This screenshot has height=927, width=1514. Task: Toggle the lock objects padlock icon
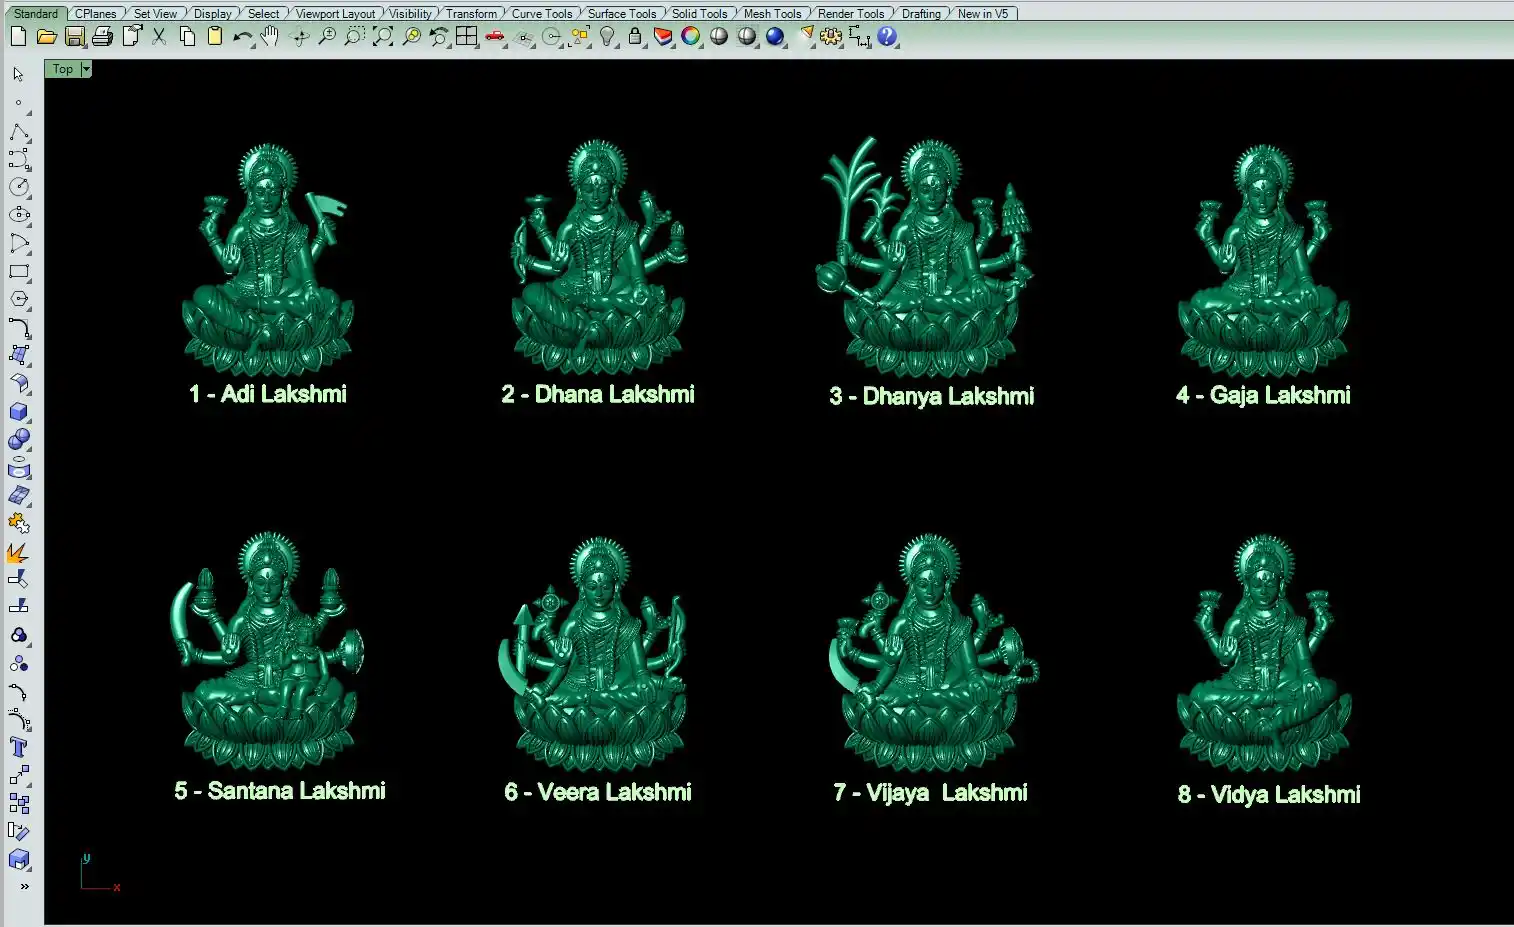(x=635, y=37)
